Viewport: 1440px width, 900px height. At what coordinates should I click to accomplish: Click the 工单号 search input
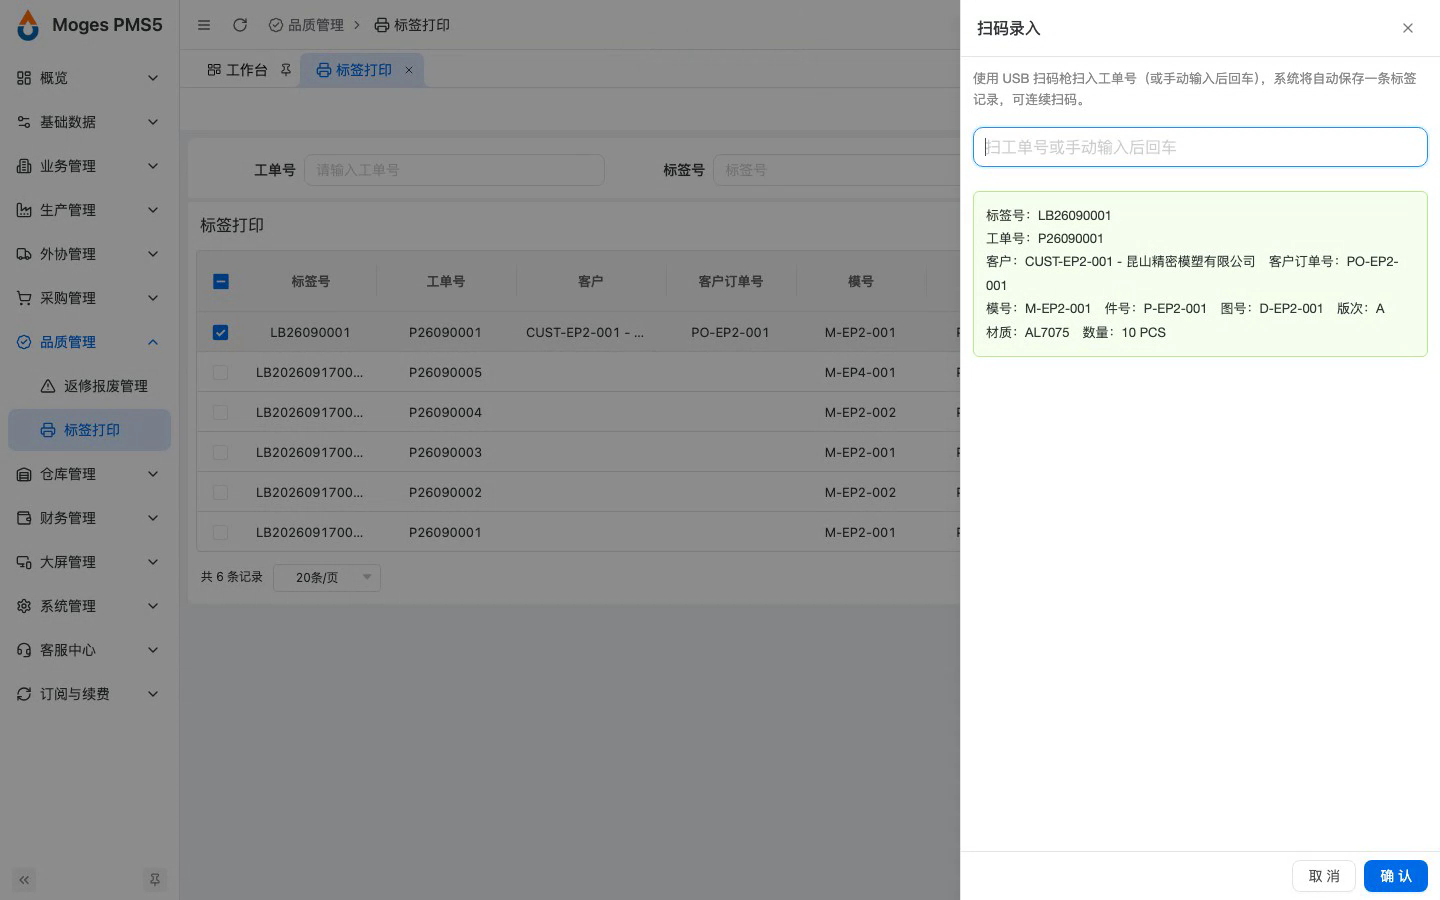(454, 170)
